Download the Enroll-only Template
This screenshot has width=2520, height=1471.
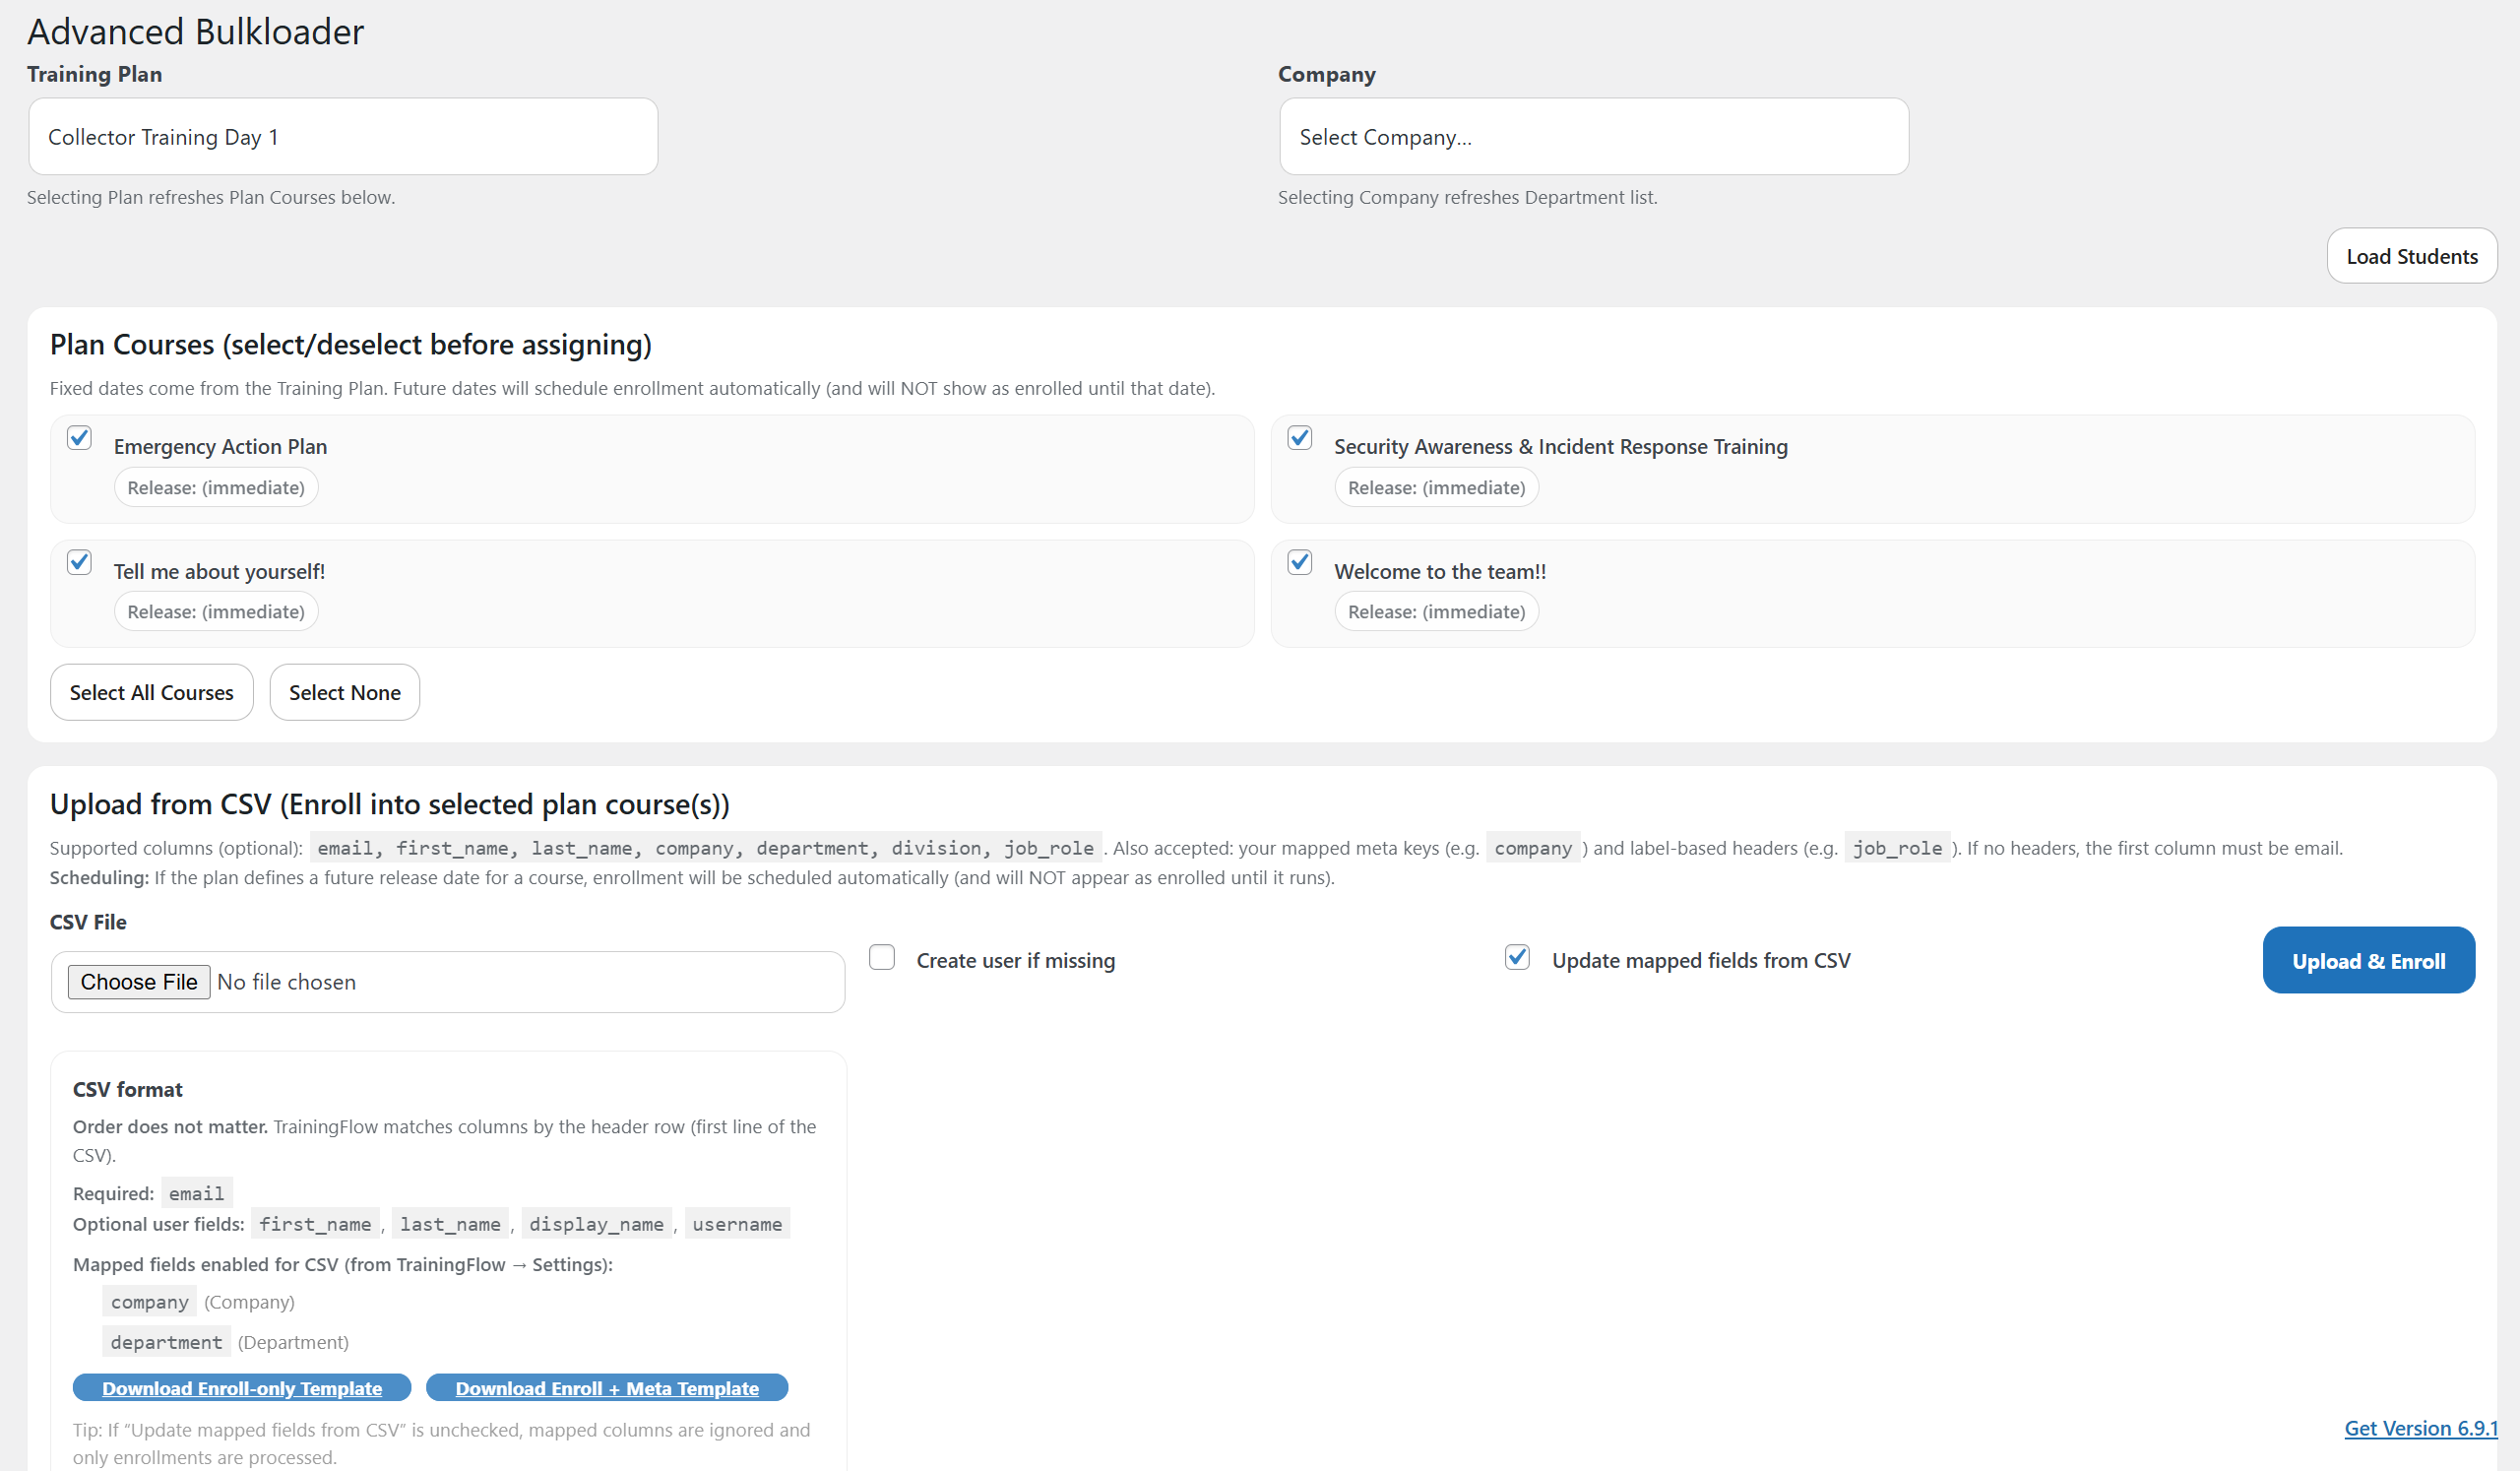point(242,1388)
